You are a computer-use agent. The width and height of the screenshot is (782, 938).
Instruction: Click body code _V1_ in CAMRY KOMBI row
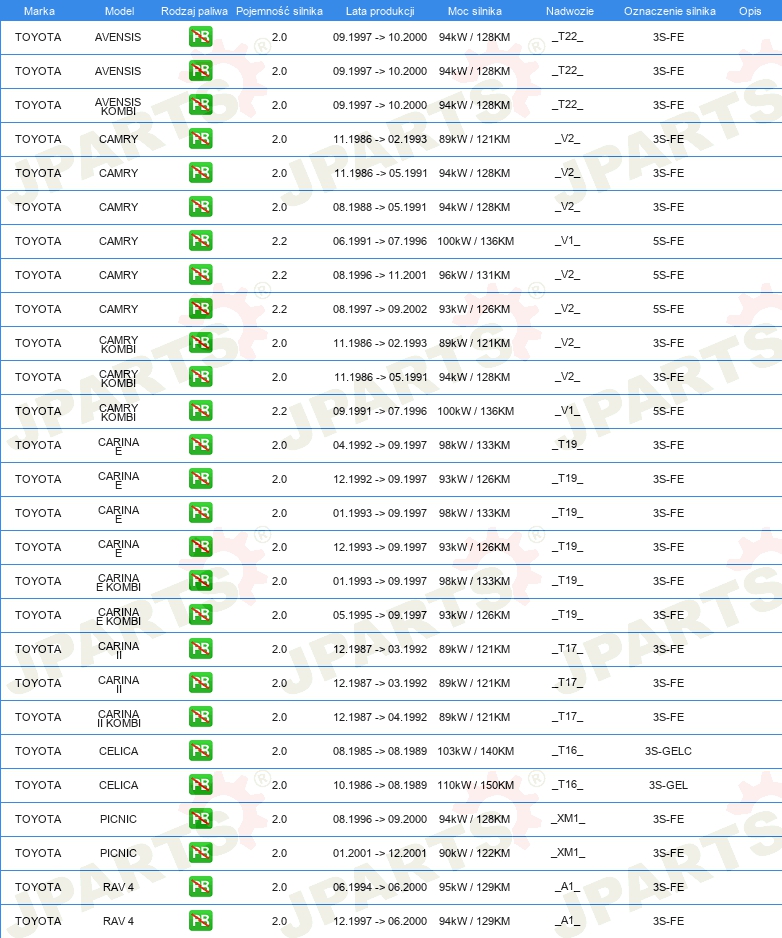point(568,410)
